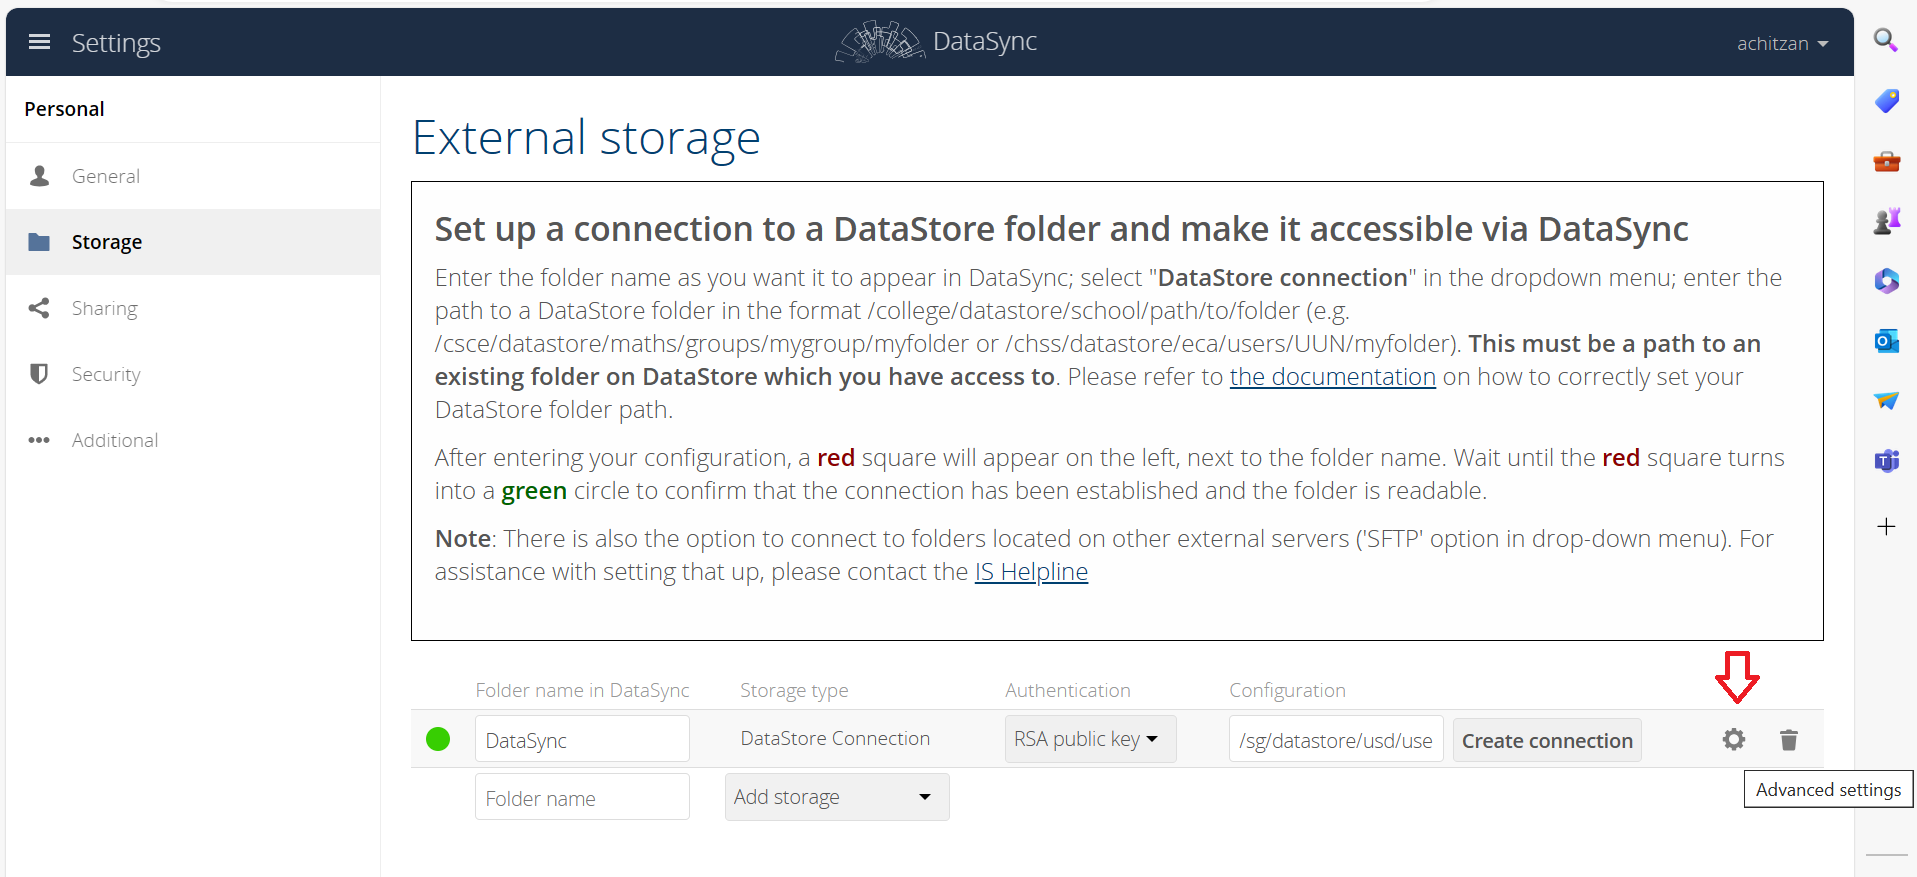
Task: Click the DataSync logo in header
Action: pos(936,42)
